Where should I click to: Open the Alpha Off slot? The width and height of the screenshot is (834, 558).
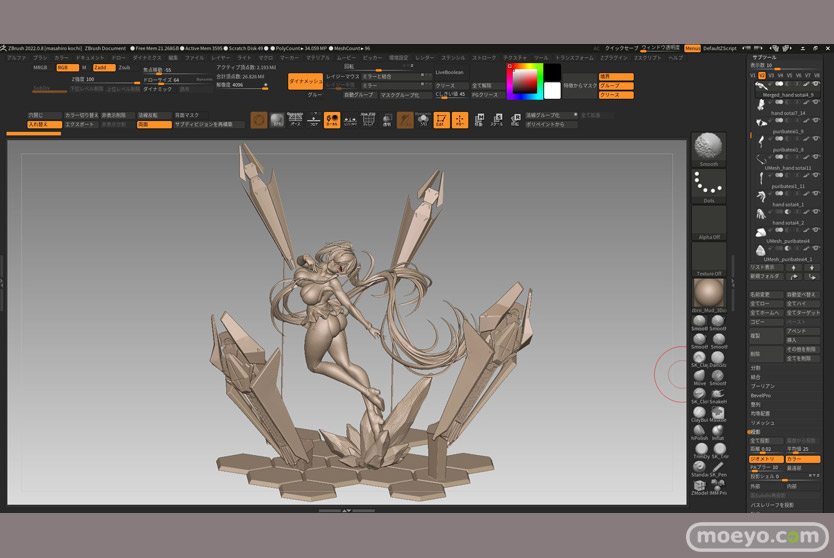708,224
